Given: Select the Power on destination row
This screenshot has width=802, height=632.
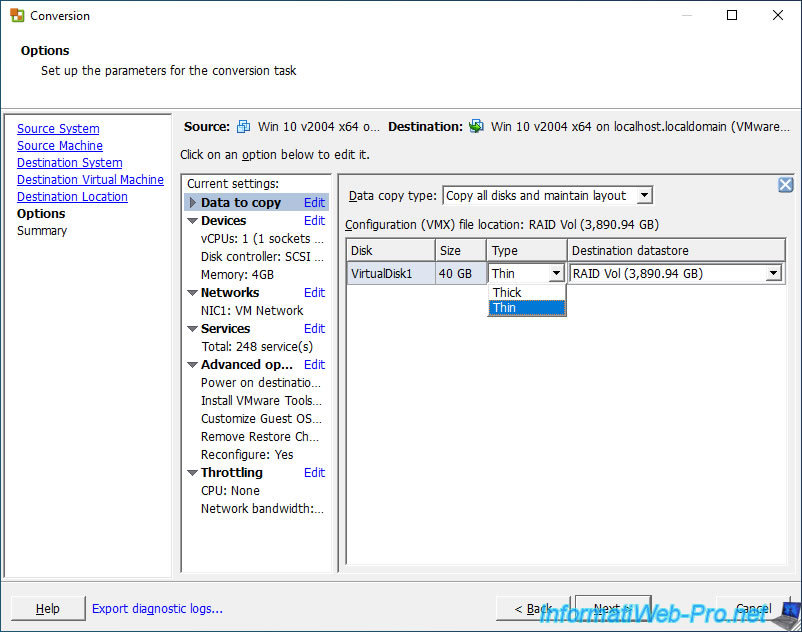Looking at the screenshot, I should [x=261, y=383].
